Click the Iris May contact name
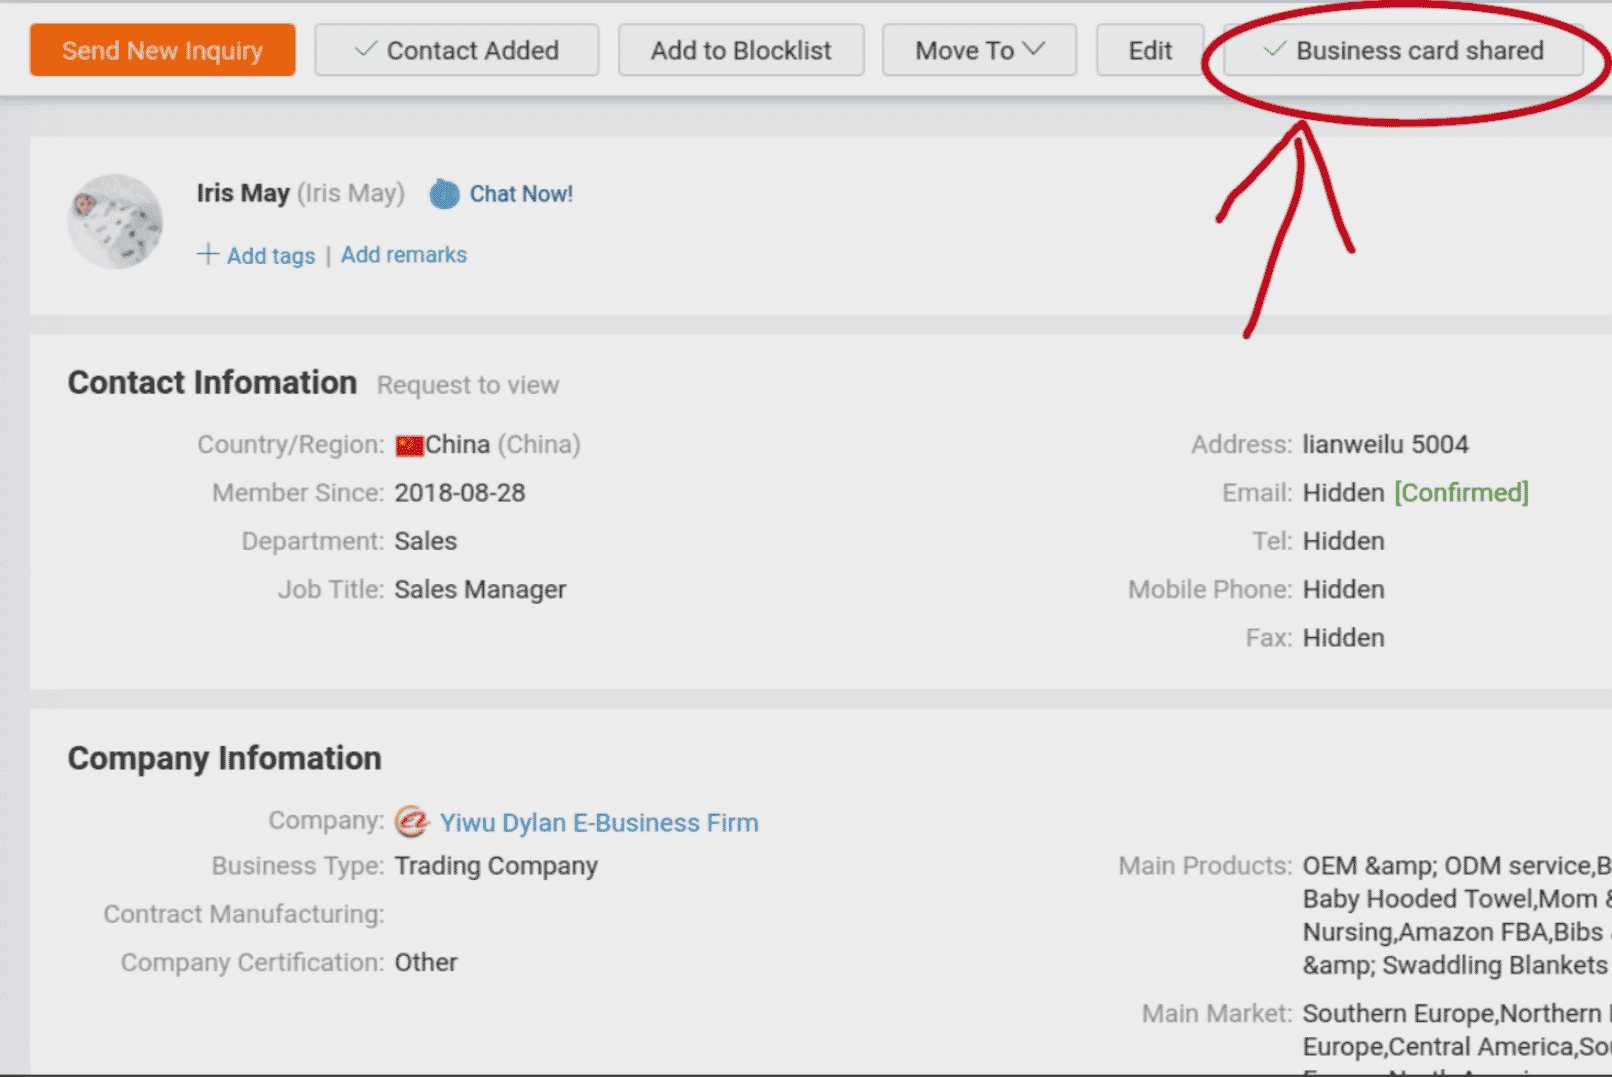Viewport: 1612px width, 1077px height. [243, 193]
